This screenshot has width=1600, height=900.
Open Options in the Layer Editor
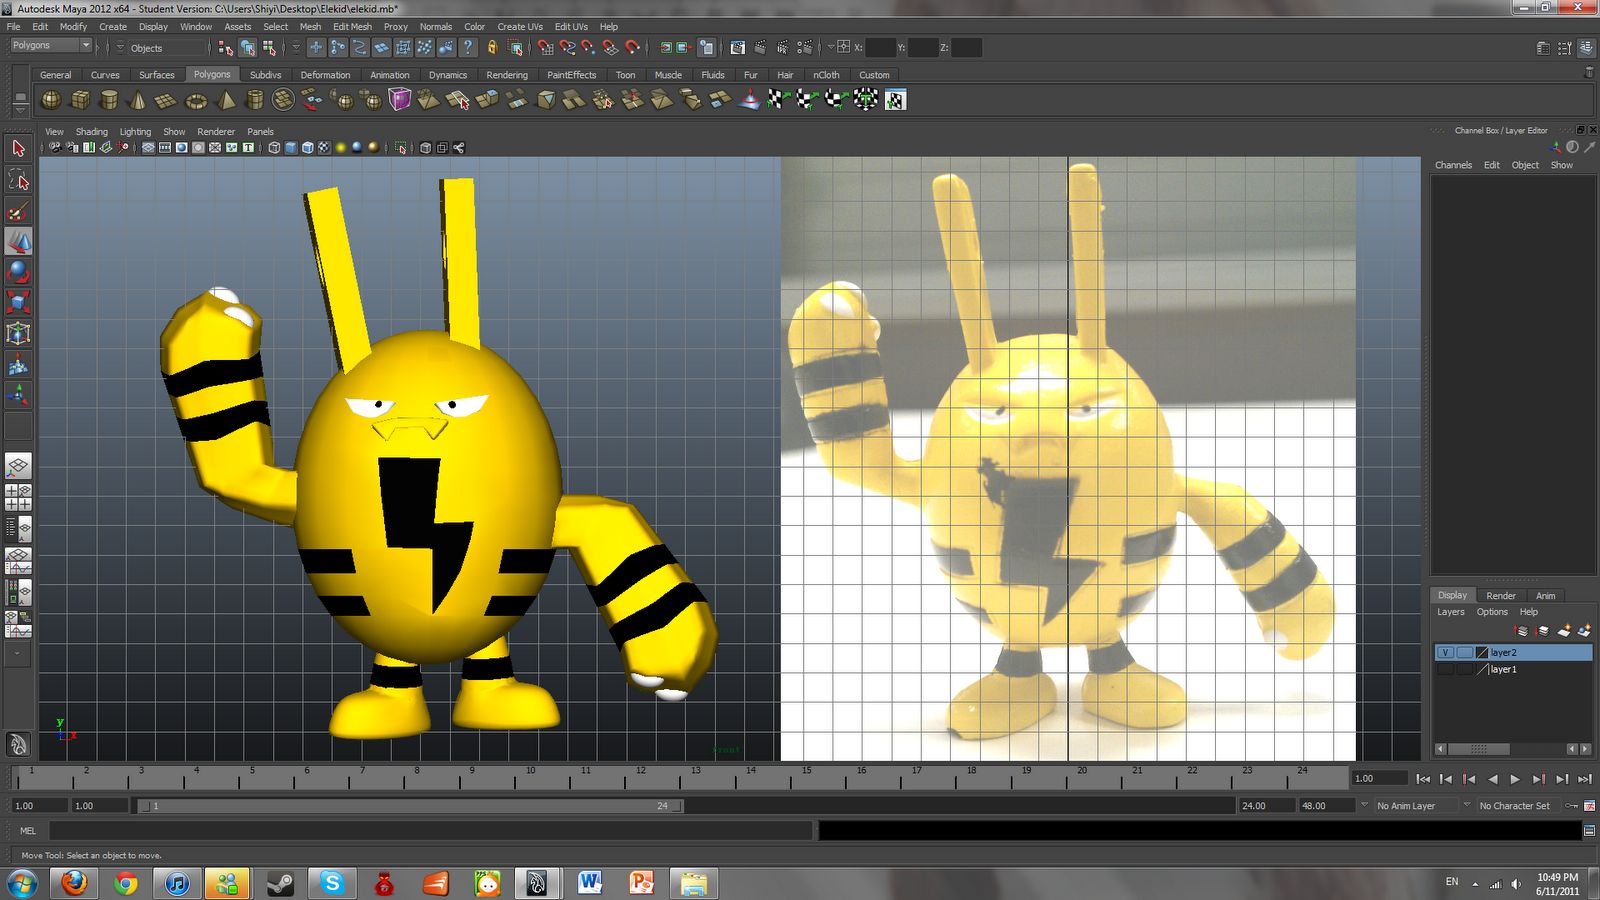[1492, 612]
